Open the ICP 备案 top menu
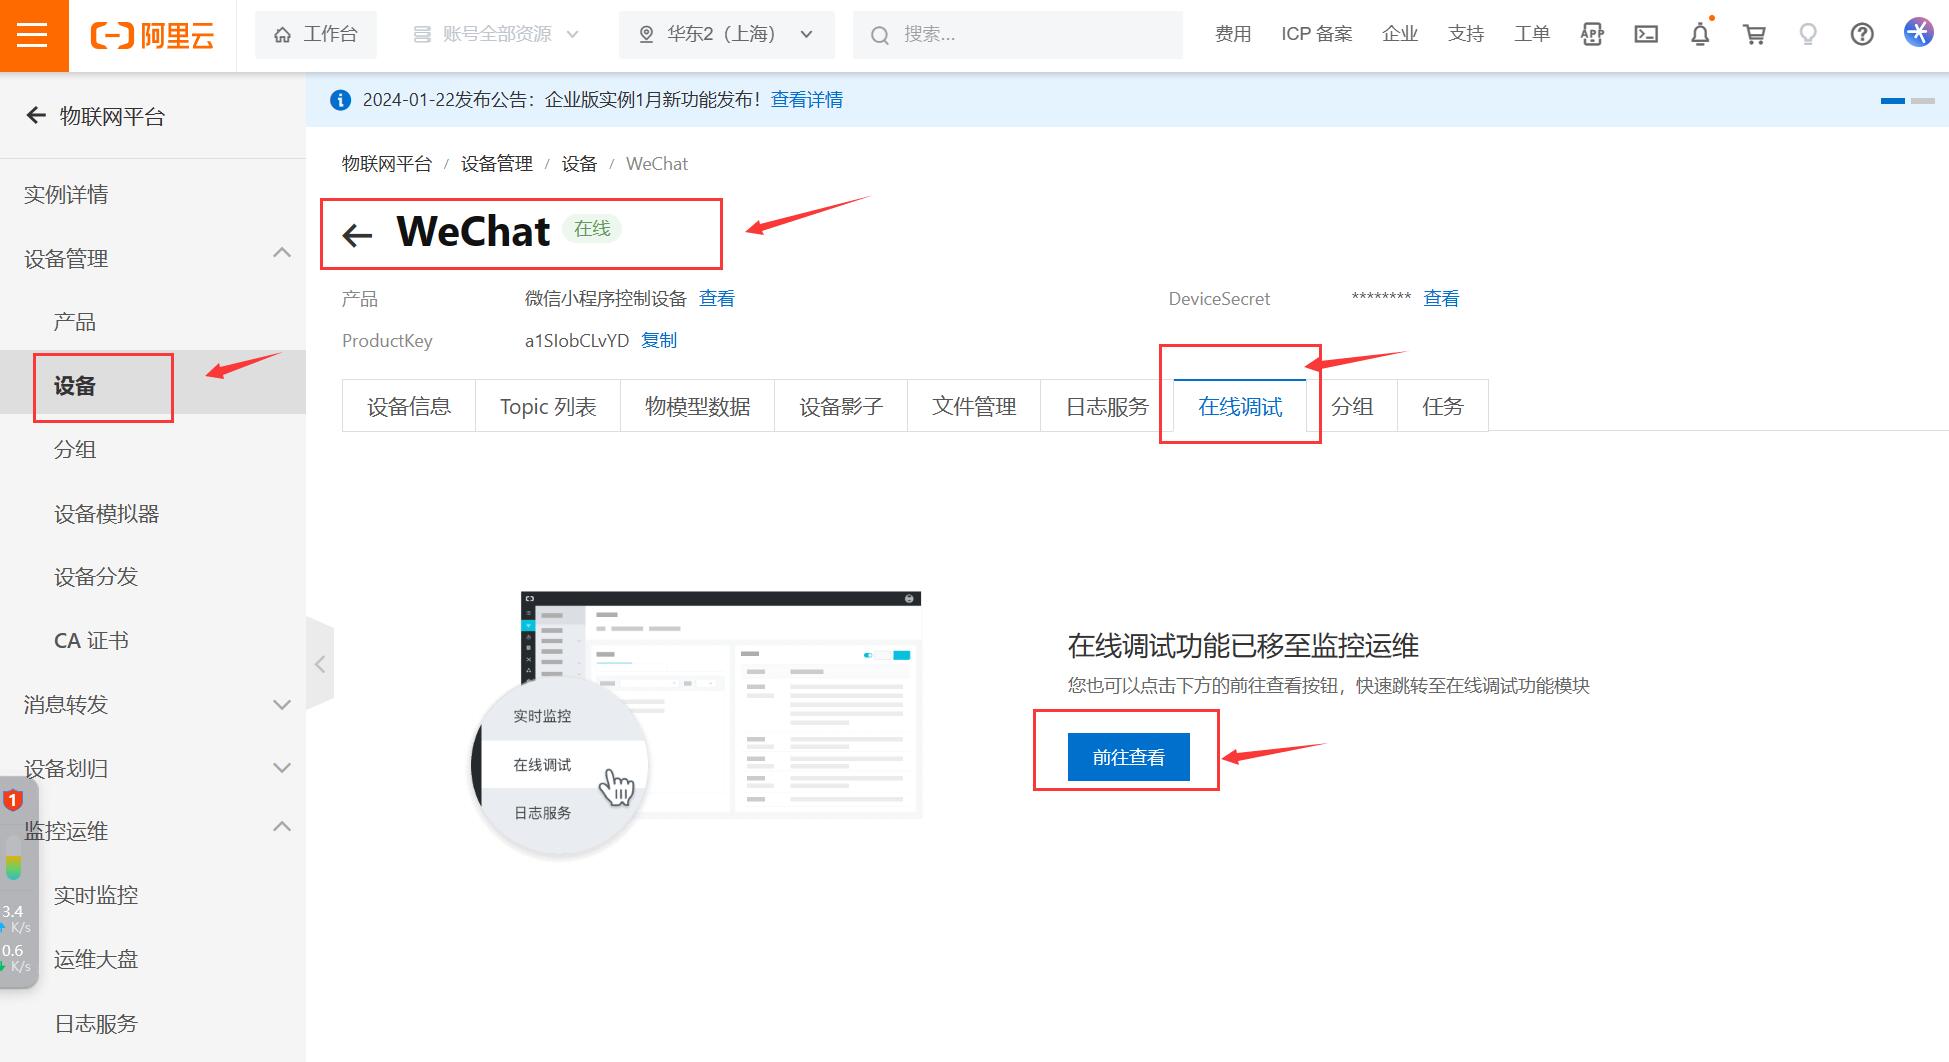Screen dimensions: 1949x1062 point(1317,35)
